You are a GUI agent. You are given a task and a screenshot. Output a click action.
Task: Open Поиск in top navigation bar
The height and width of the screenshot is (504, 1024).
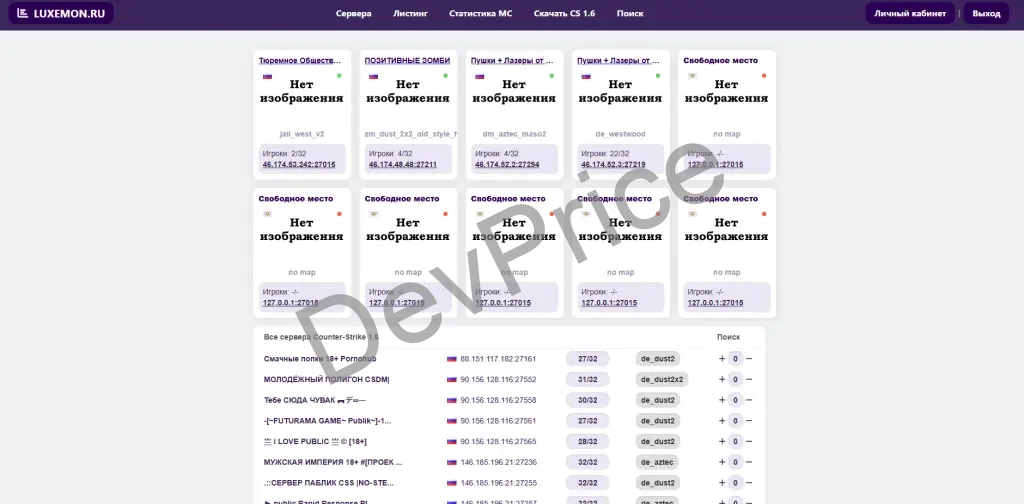[x=630, y=13]
